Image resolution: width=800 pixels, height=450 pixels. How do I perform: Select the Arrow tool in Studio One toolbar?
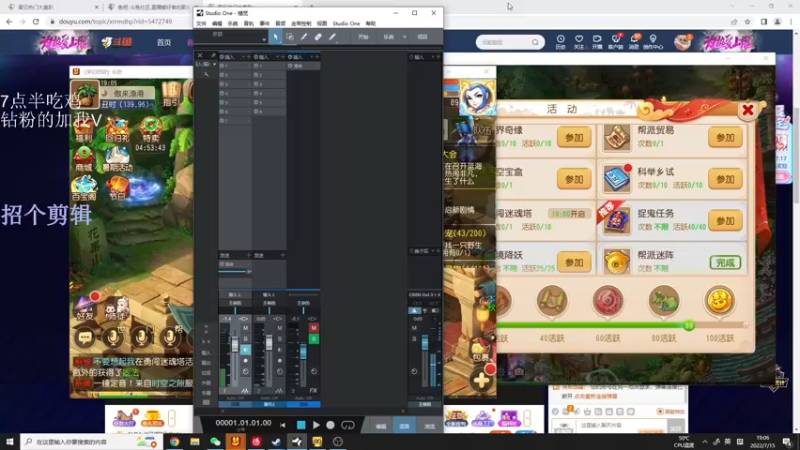click(x=275, y=37)
